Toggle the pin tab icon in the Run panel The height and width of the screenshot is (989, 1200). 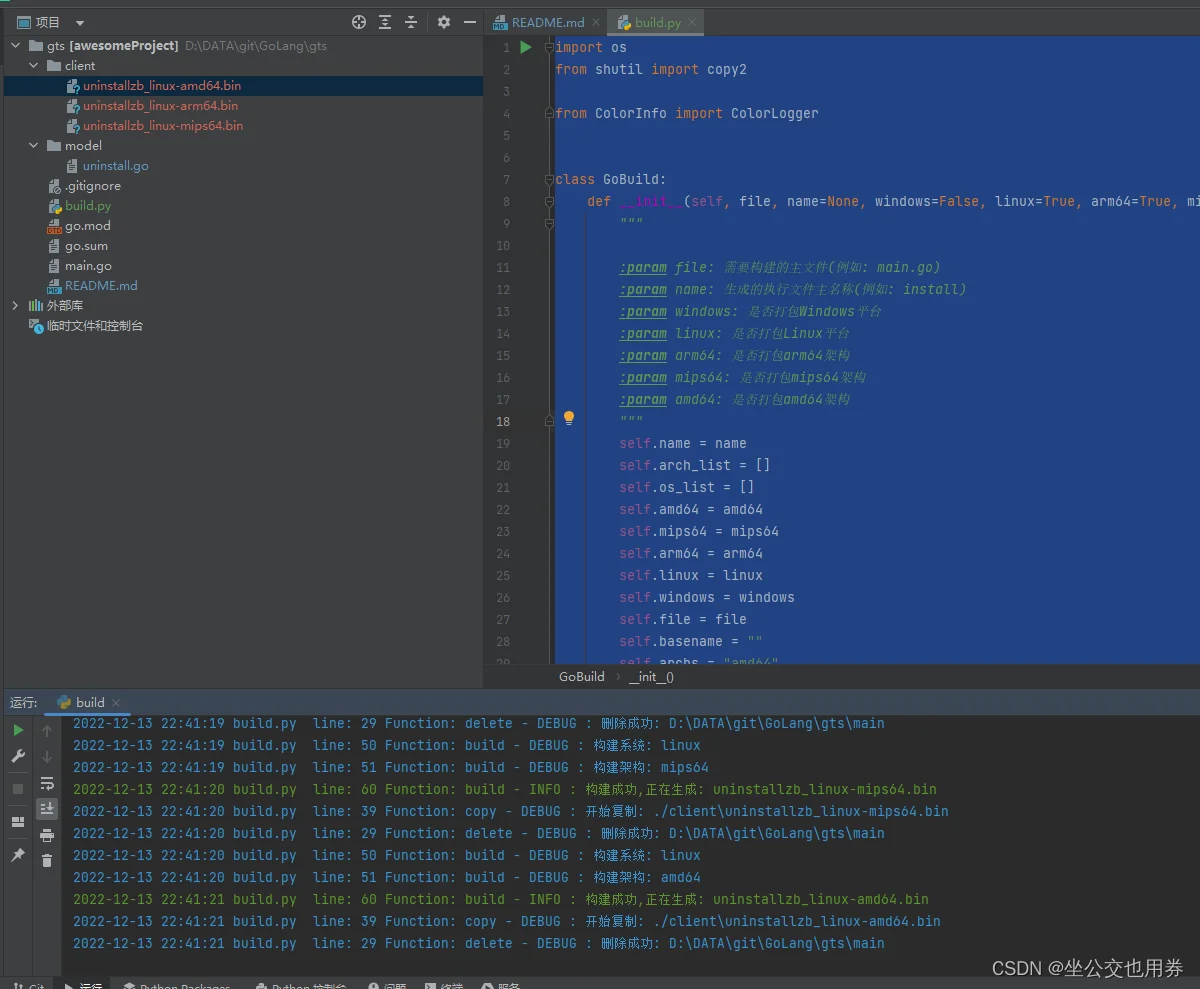tap(18, 855)
